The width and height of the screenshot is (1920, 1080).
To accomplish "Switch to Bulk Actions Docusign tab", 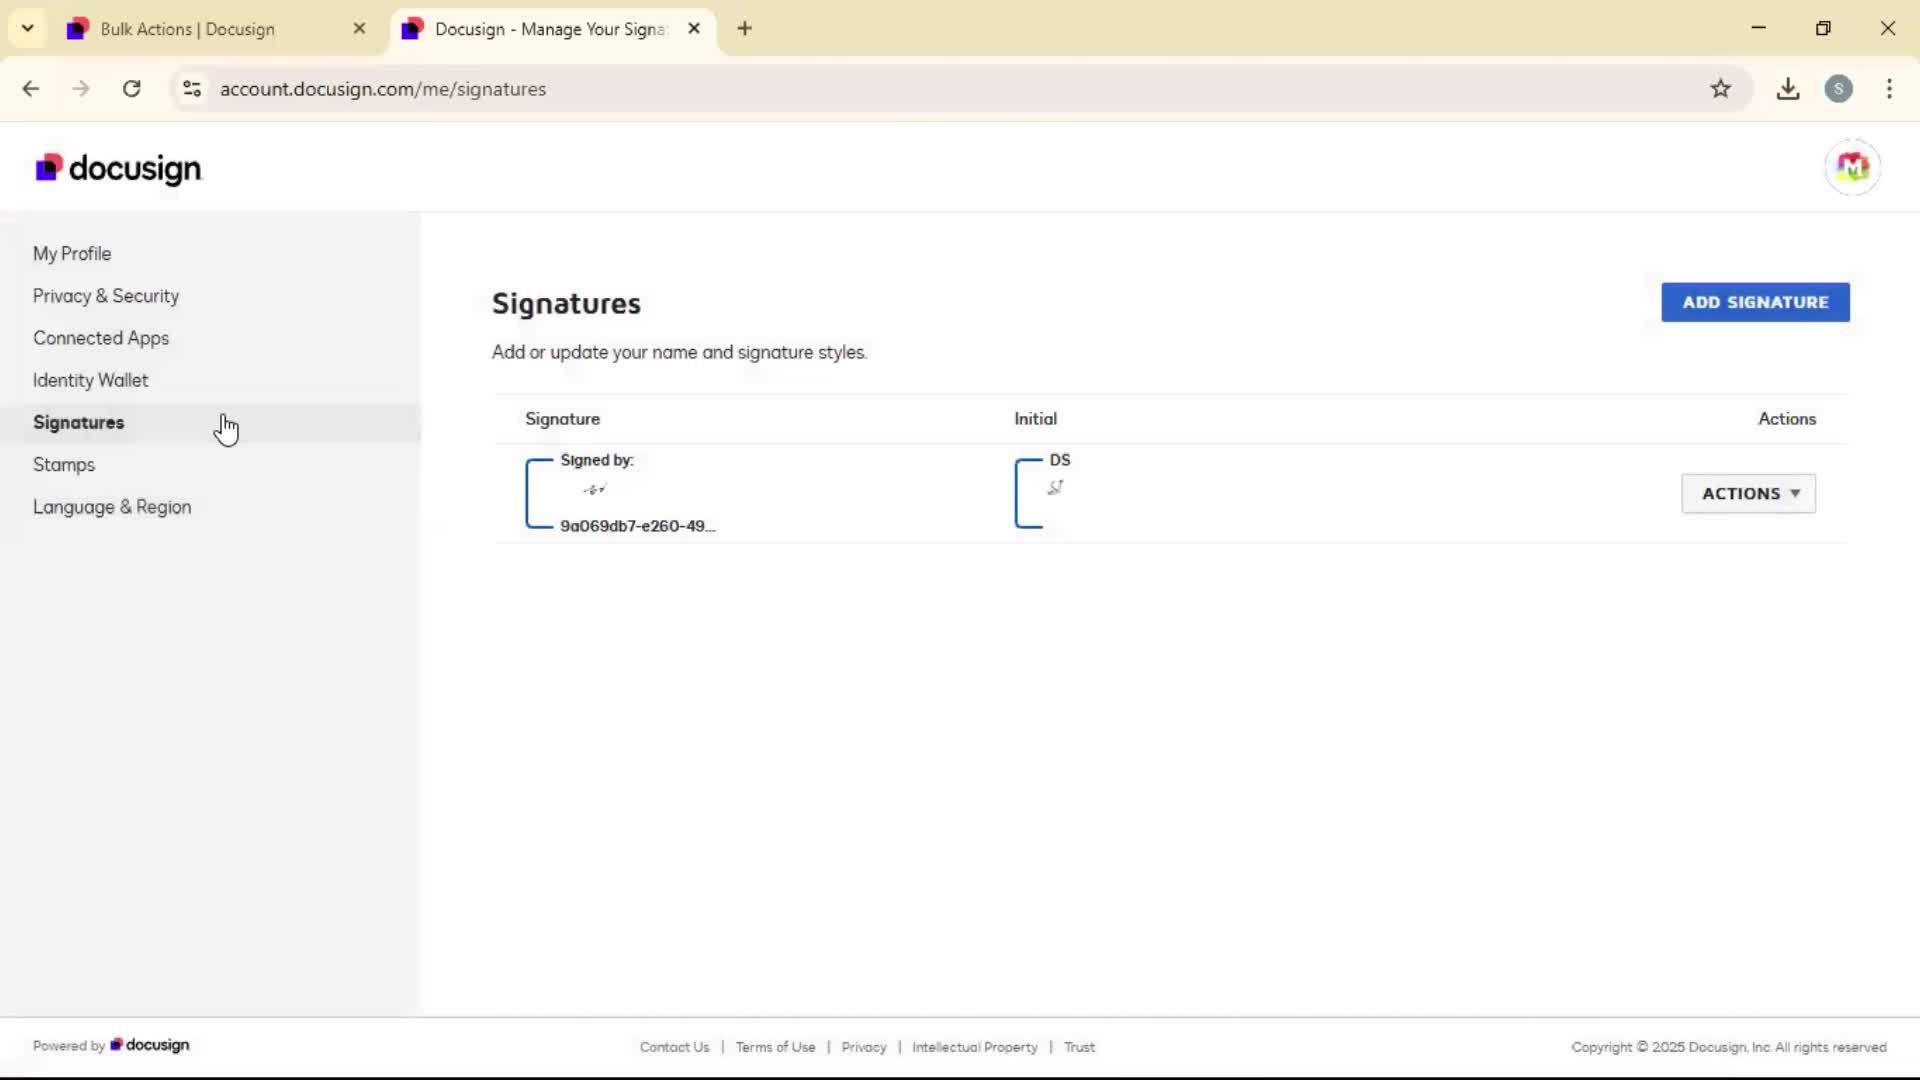I will click(188, 29).
